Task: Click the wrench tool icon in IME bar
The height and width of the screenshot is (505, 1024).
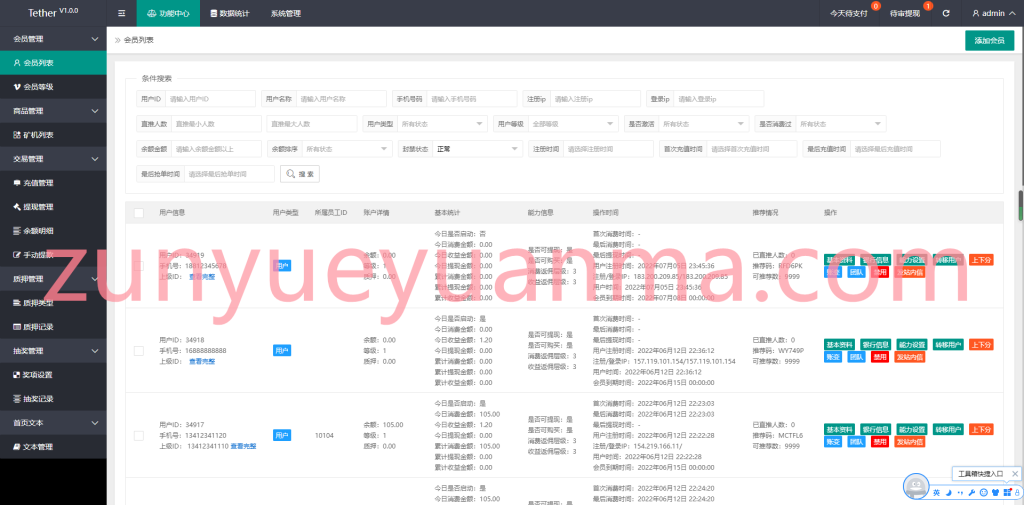Action: [x=972, y=492]
